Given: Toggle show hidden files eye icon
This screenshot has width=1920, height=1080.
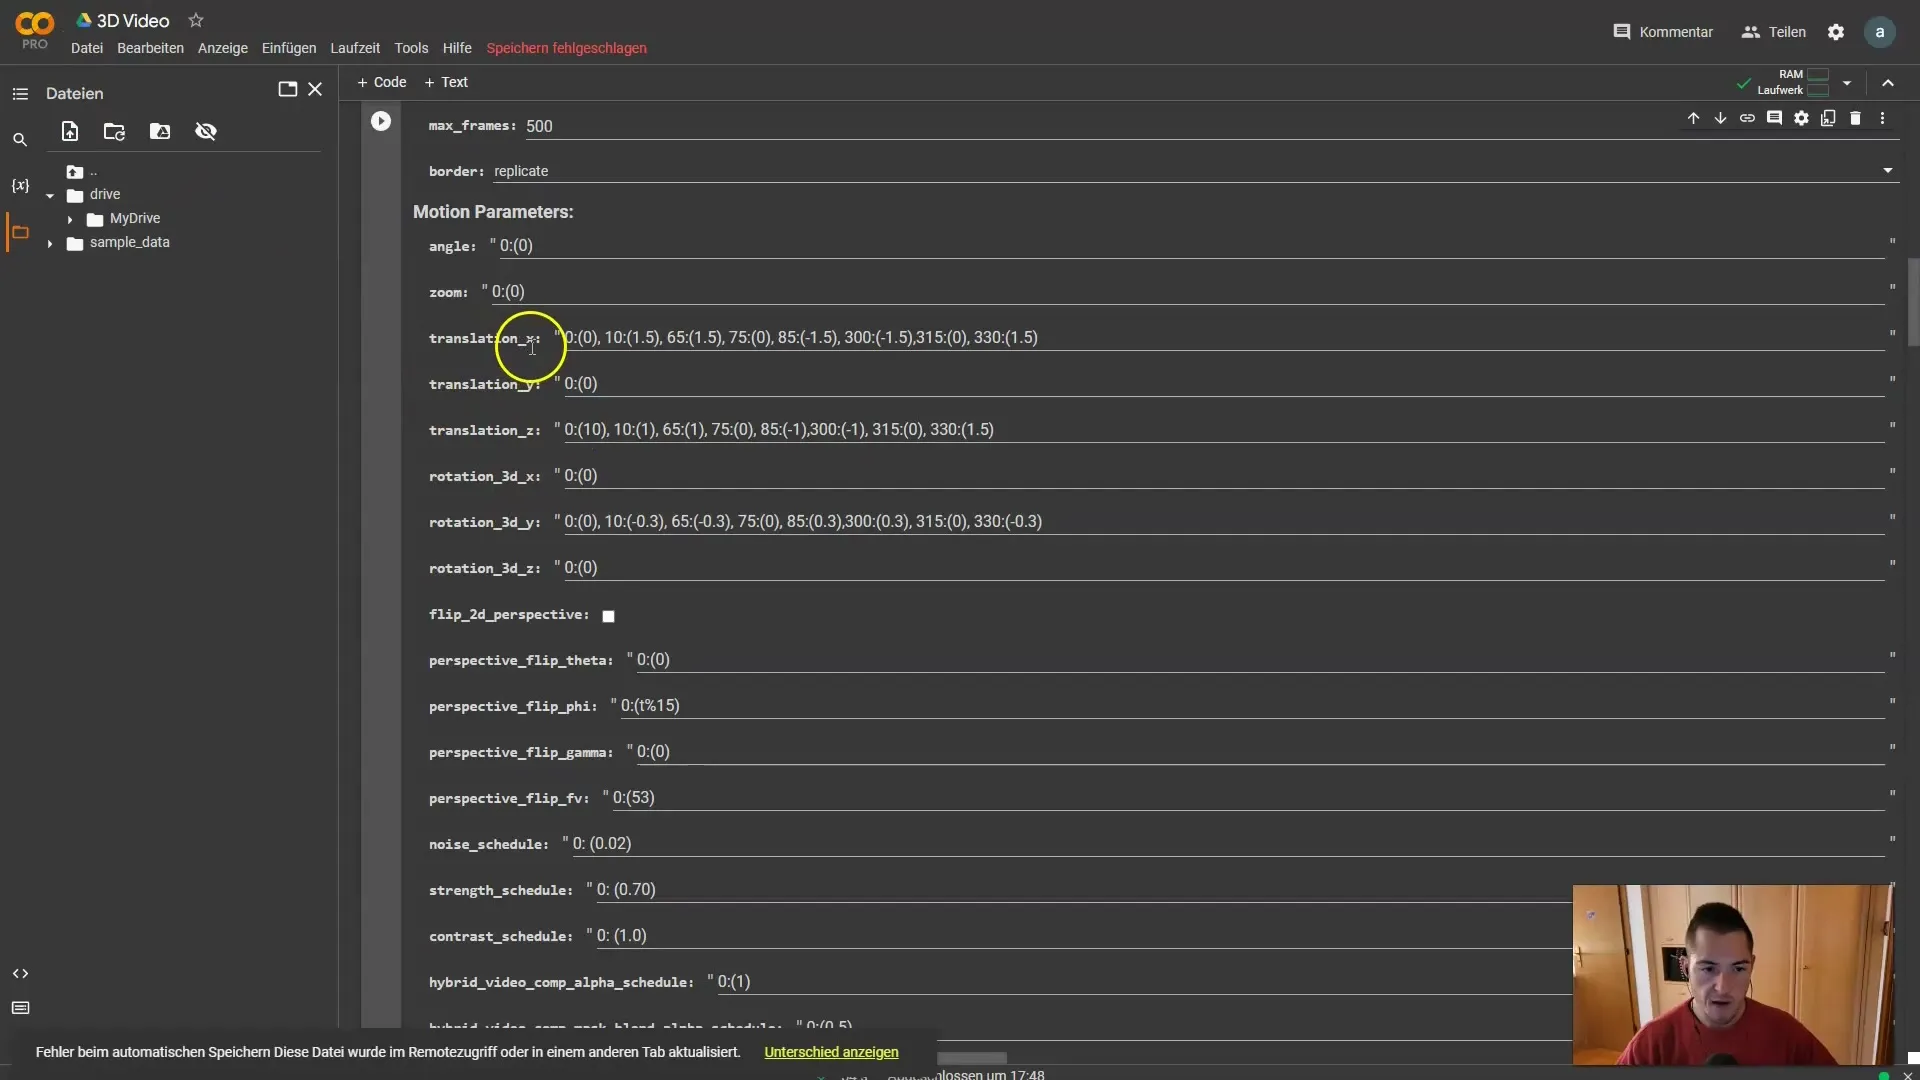Looking at the screenshot, I should [206, 131].
